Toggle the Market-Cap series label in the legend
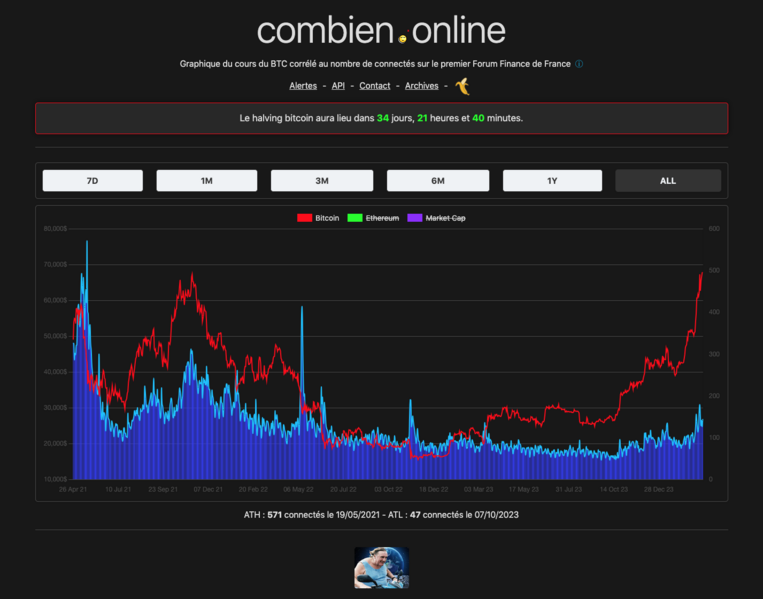Image resolution: width=763 pixels, height=599 pixels. (x=446, y=218)
